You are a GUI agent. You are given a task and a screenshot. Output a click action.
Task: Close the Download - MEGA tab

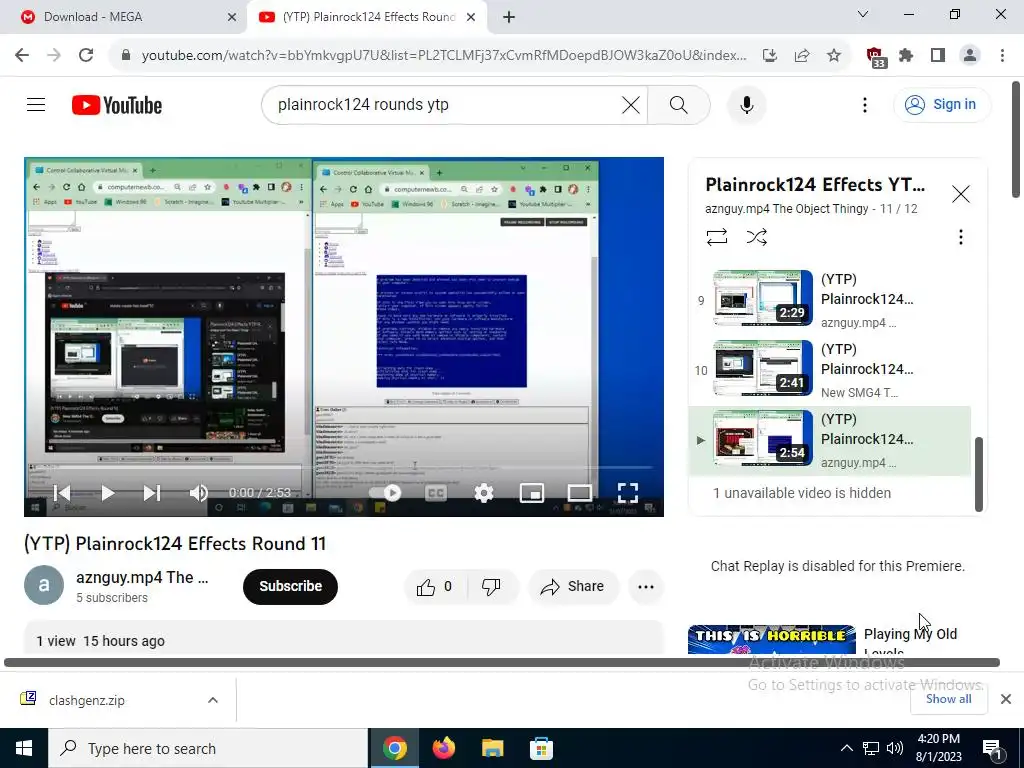(x=231, y=17)
